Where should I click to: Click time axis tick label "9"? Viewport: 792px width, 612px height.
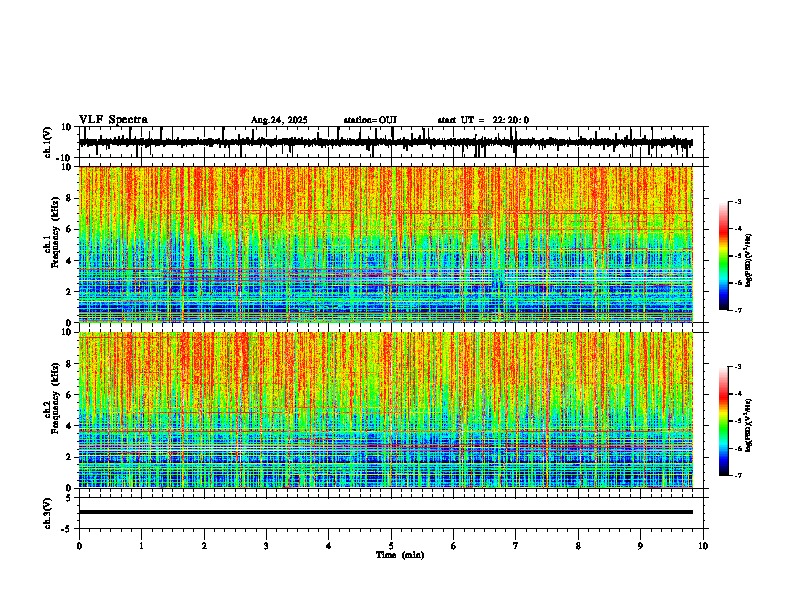coord(640,546)
